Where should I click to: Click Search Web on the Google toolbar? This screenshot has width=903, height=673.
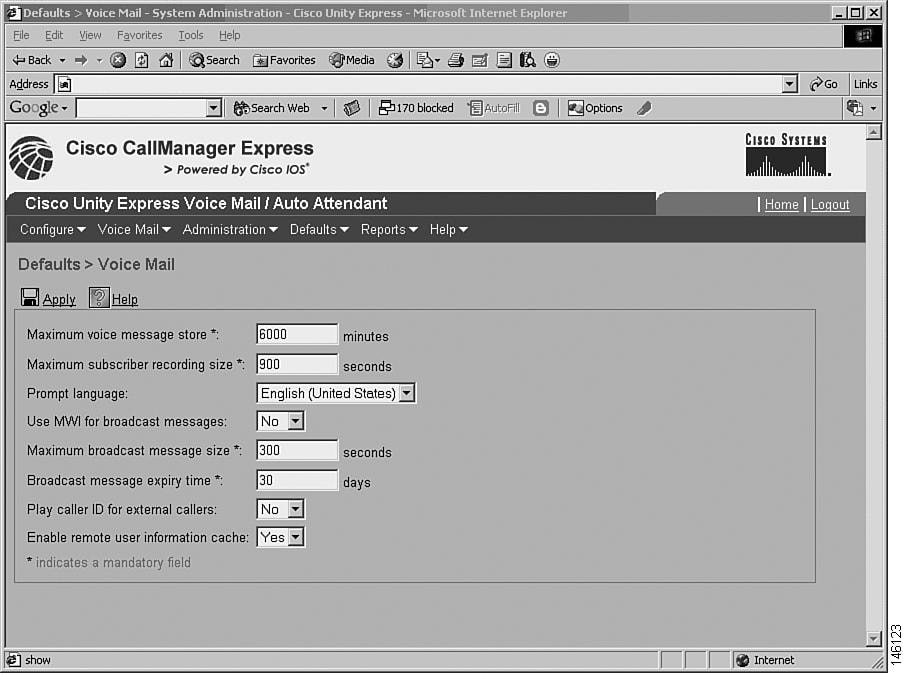272,108
